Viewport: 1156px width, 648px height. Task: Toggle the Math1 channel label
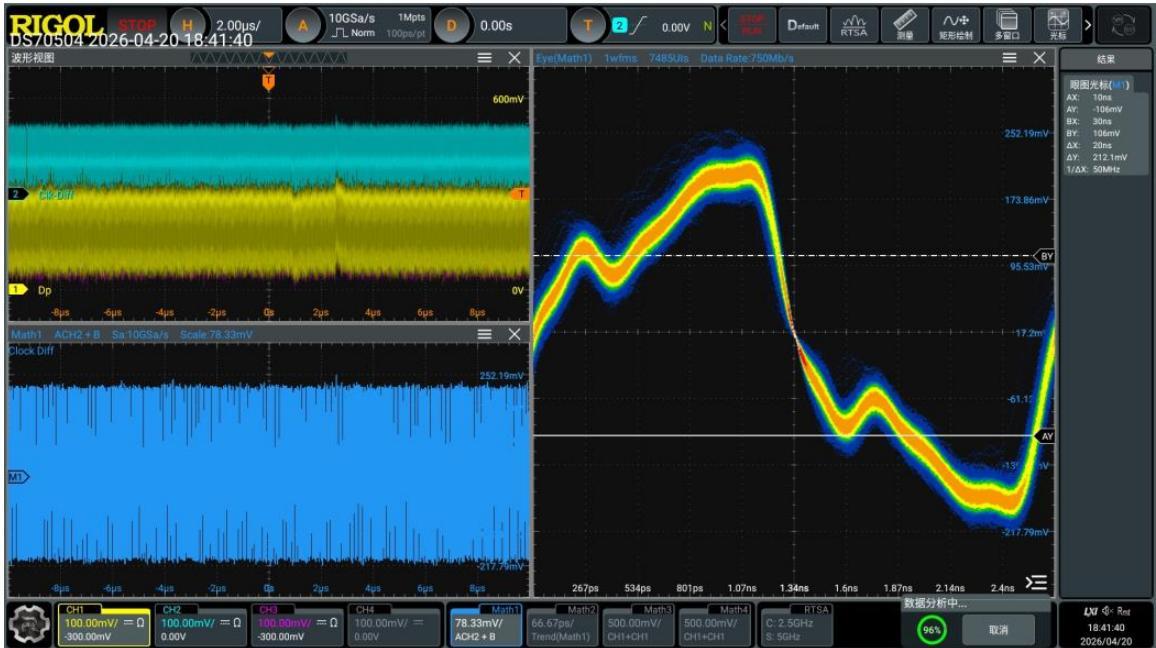[x=487, y=624]
